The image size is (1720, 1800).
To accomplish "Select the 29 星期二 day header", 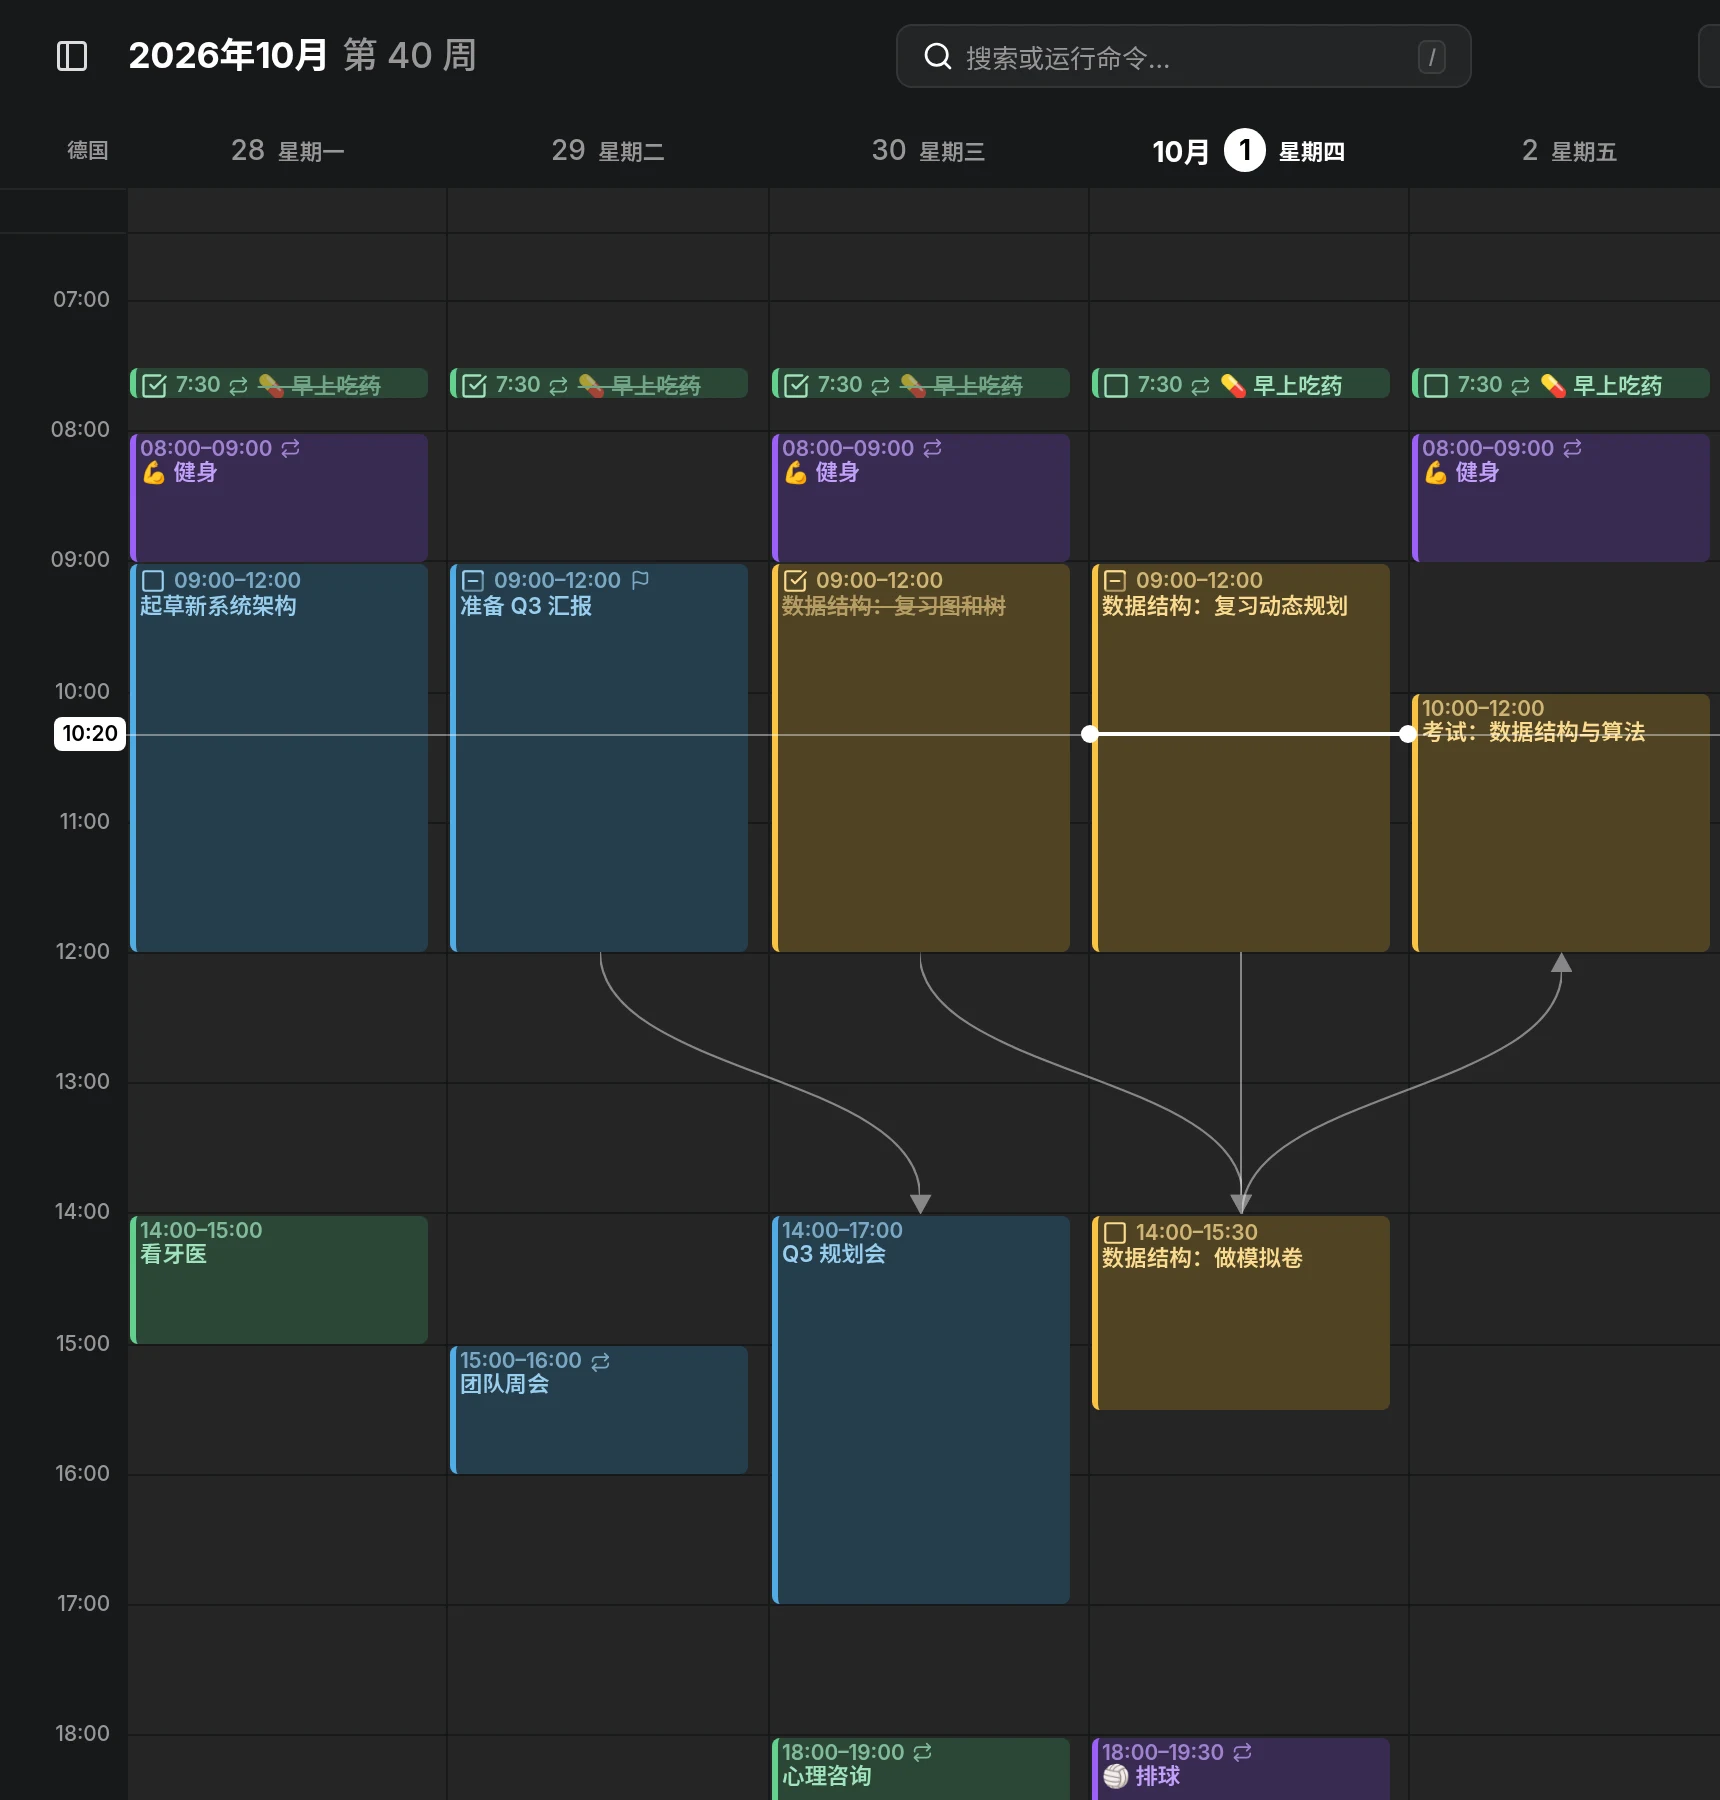I will pos(608,151).
